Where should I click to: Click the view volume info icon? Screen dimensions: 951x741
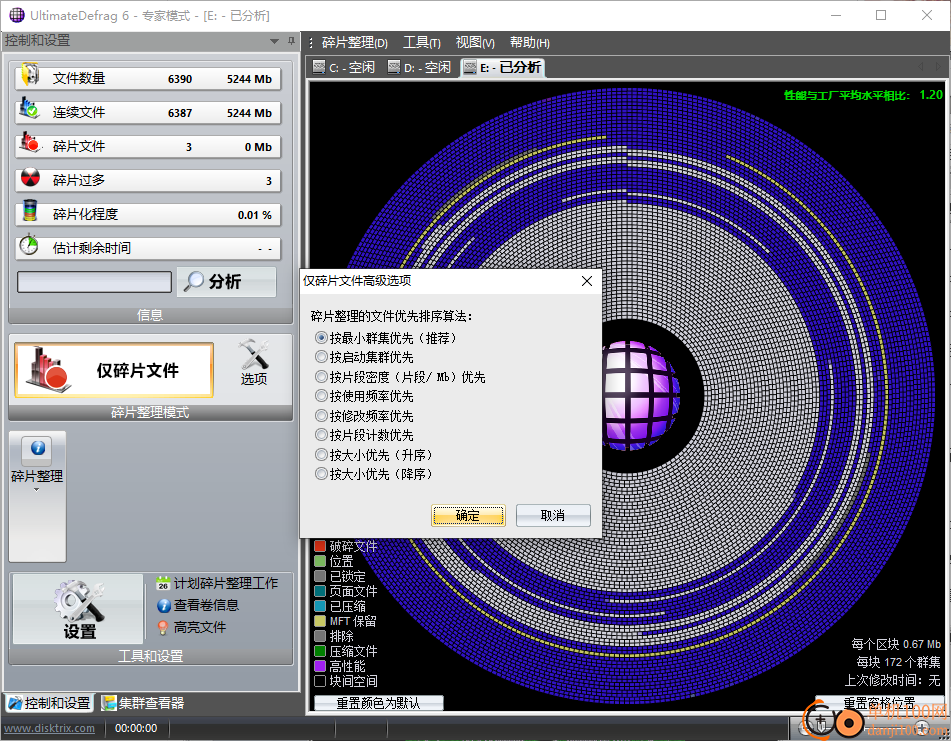(163, 605)
